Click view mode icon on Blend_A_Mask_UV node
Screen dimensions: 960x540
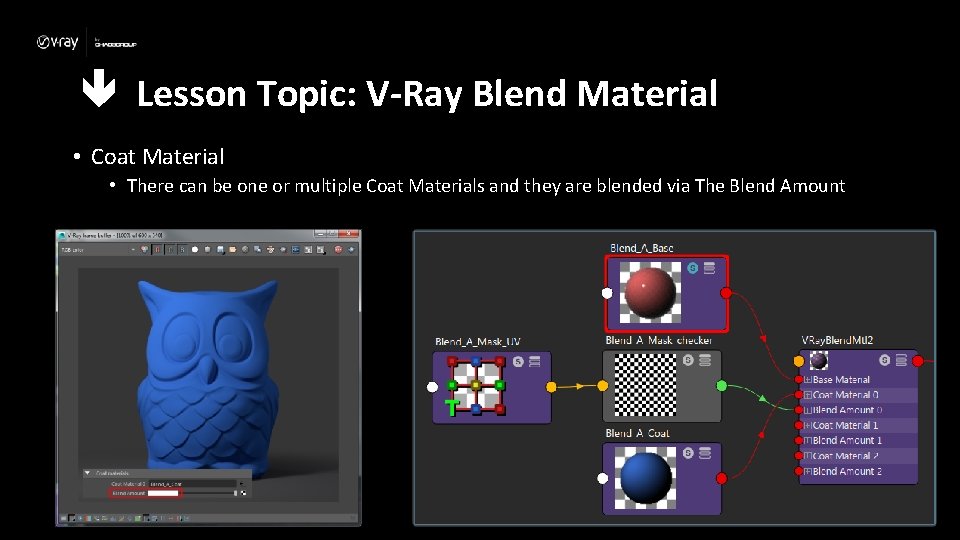(x=535, y=361)
